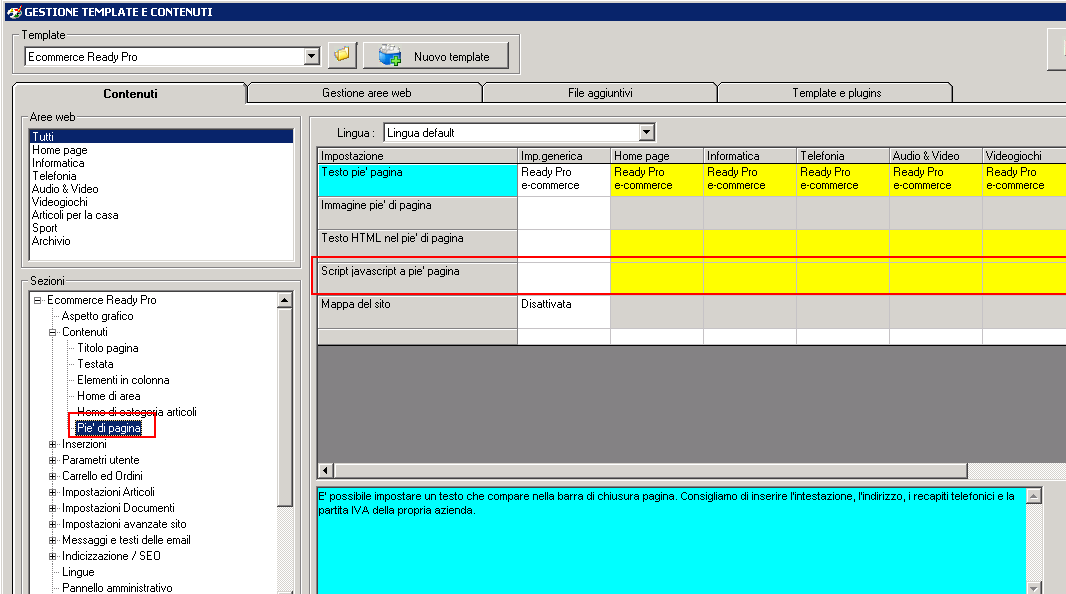Select Pannello amministrativo tree item
The width and height of the screenshot is (1066, 594).
pos(117,587)
